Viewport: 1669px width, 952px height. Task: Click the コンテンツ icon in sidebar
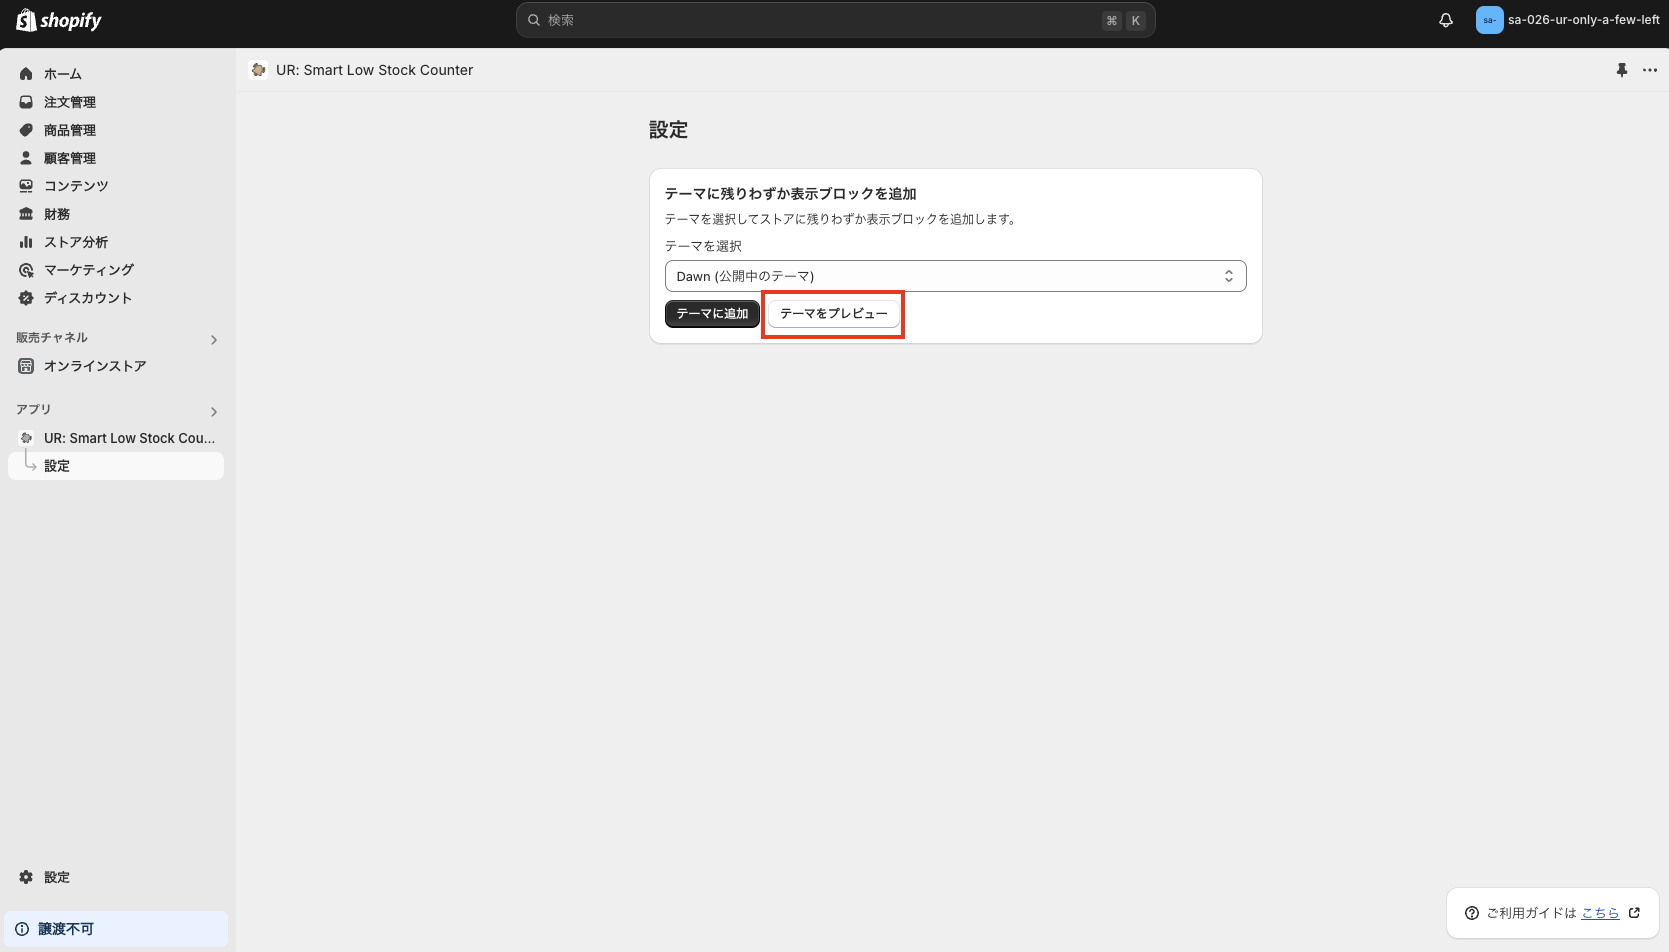point(26,186)
